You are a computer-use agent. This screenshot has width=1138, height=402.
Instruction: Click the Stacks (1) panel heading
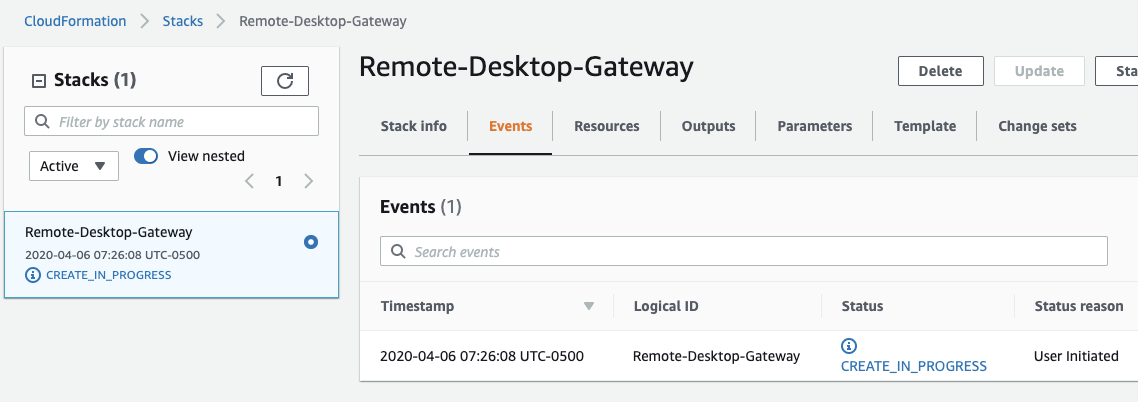tap(95, 80)
